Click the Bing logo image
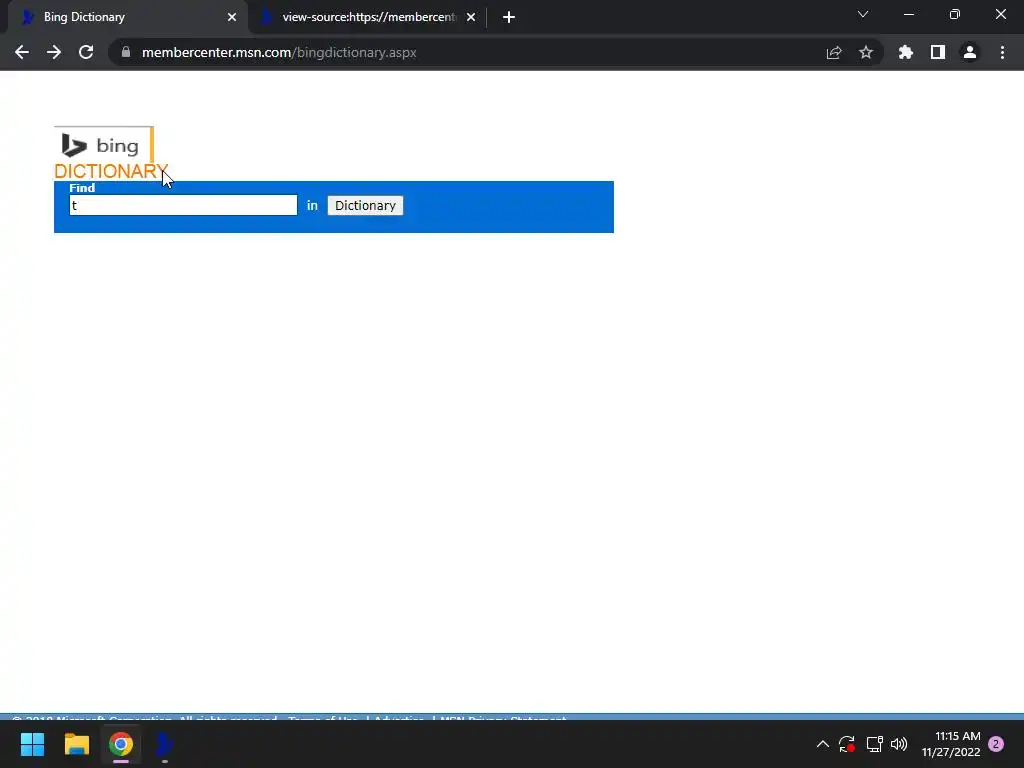 [x=104, y=145]
